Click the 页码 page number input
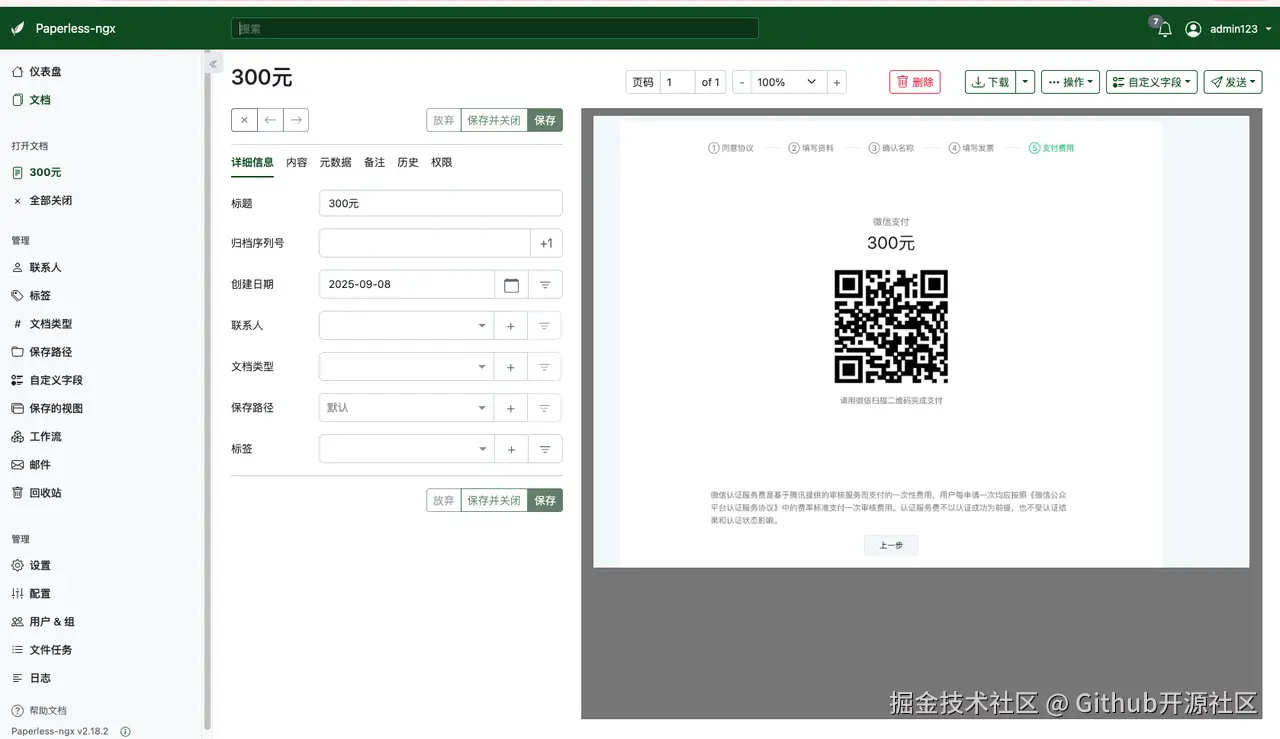Viewport: 1280px width, 739px height. 677,82
